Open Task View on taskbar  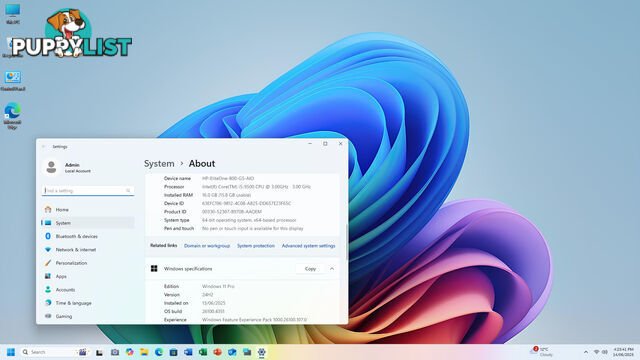tap(99, 352)
